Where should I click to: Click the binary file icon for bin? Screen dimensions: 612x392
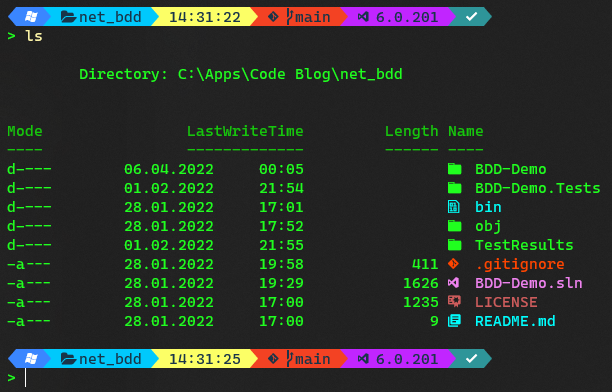point(454,207)
